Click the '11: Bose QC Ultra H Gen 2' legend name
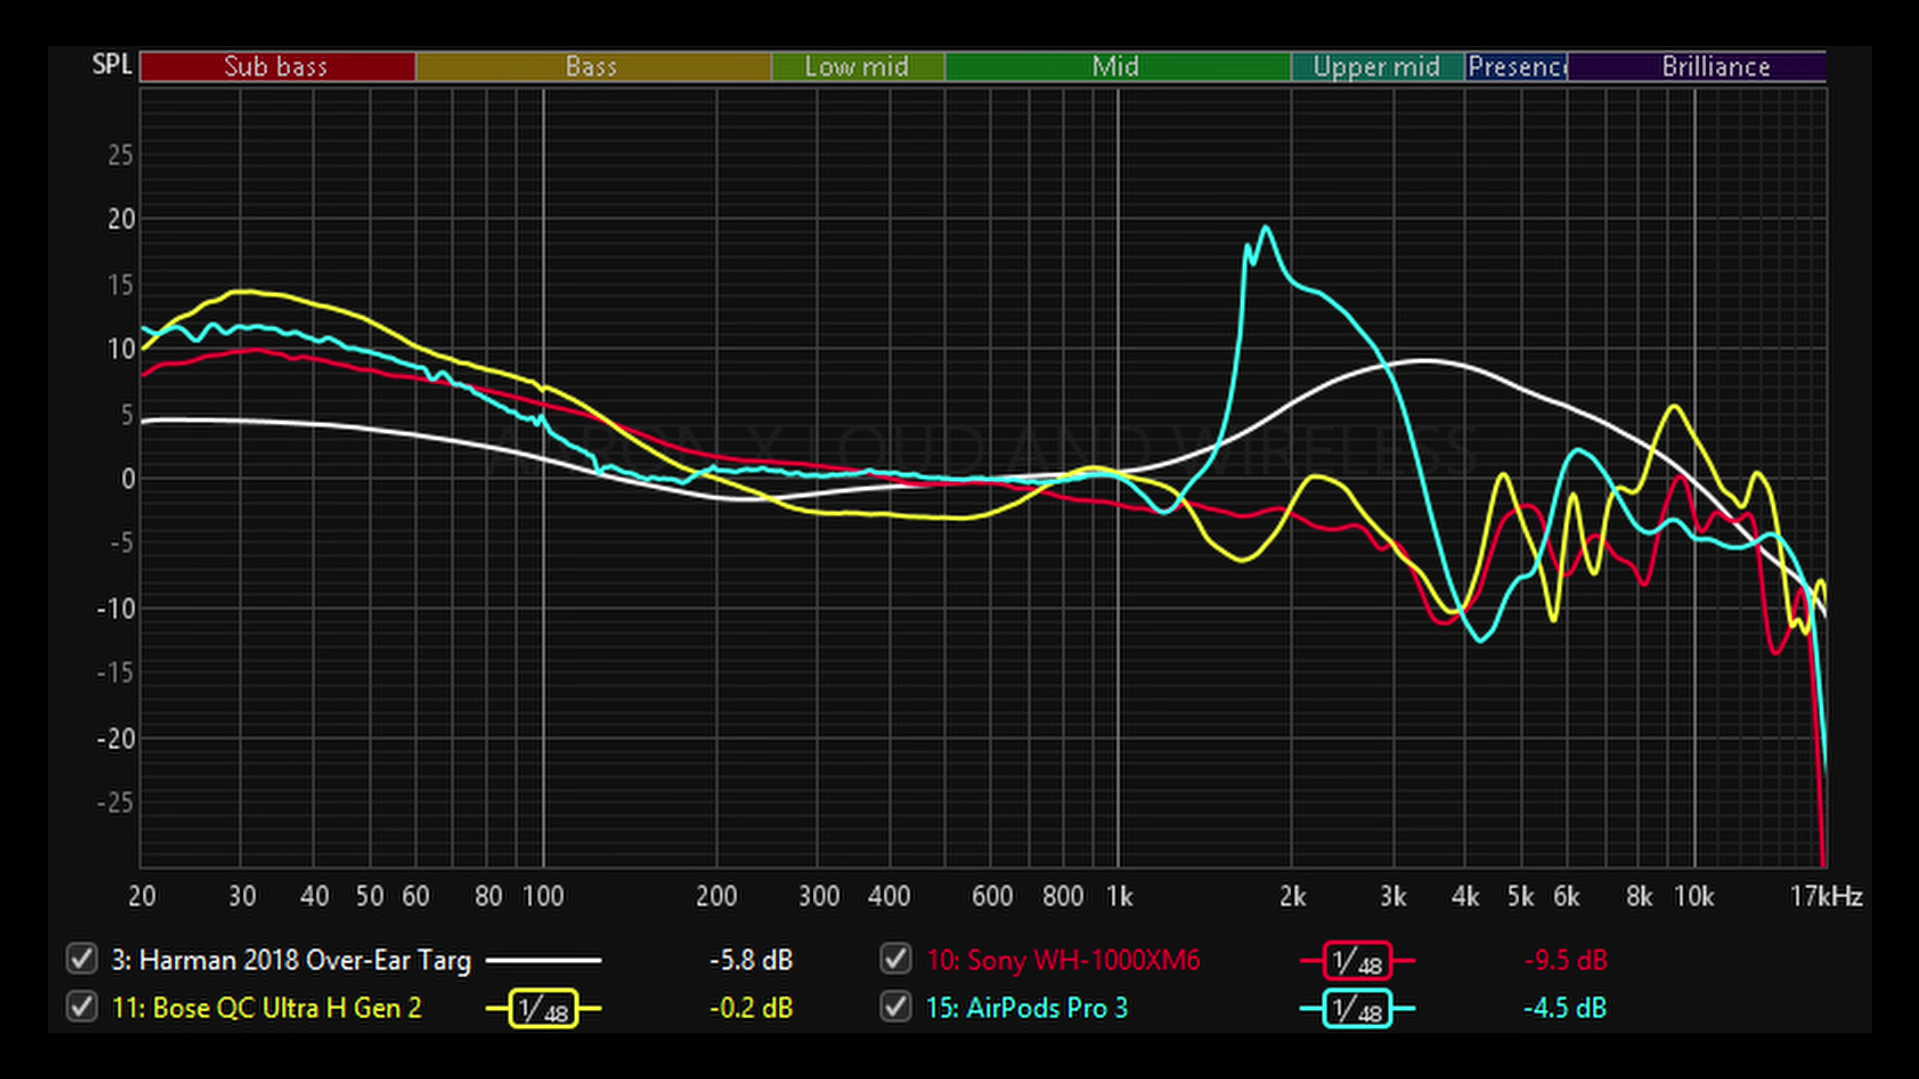 (x=267, y=1007)
